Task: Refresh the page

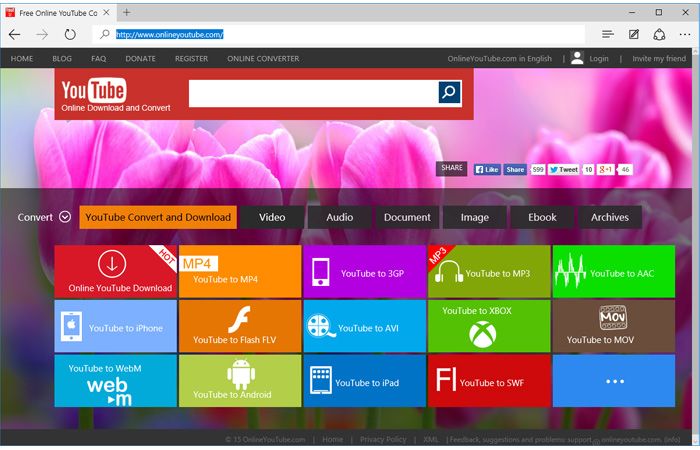Action: point(70,34)
